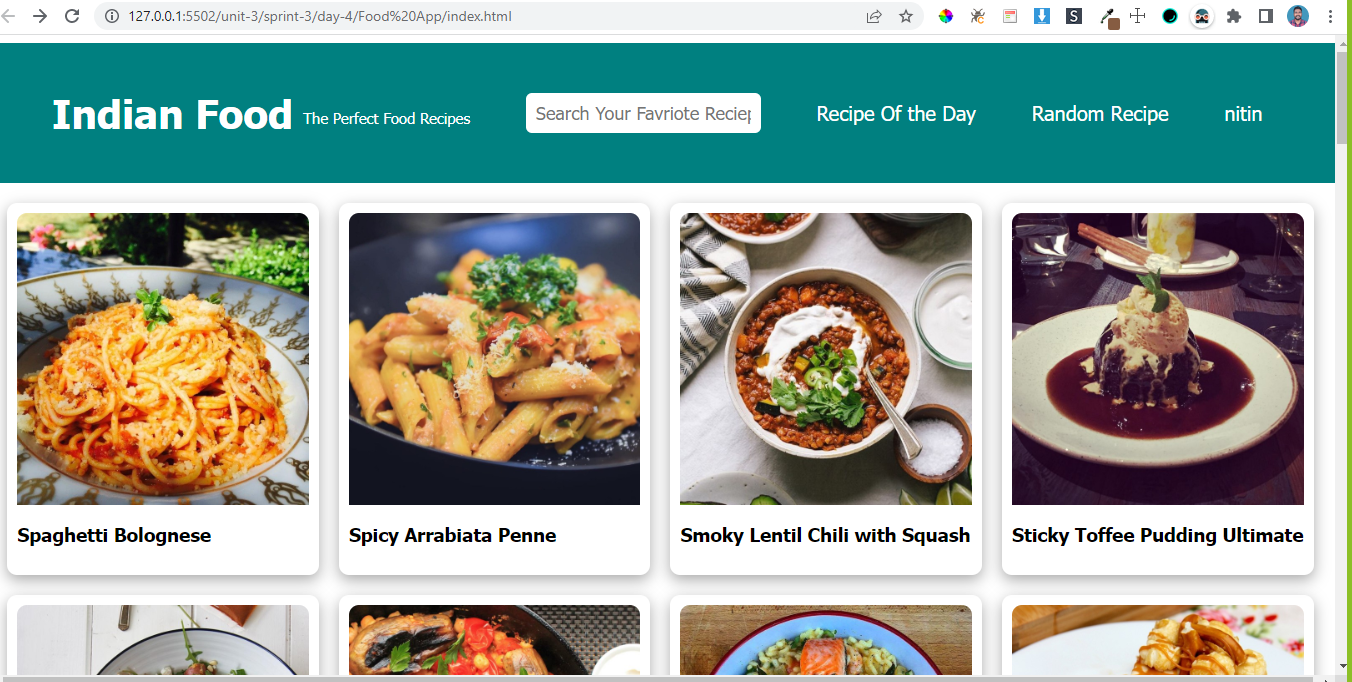Viewport: 1352px width, 682px height.
Task: Click the Stylus extension icon
Action: [x=1073, y=16]
